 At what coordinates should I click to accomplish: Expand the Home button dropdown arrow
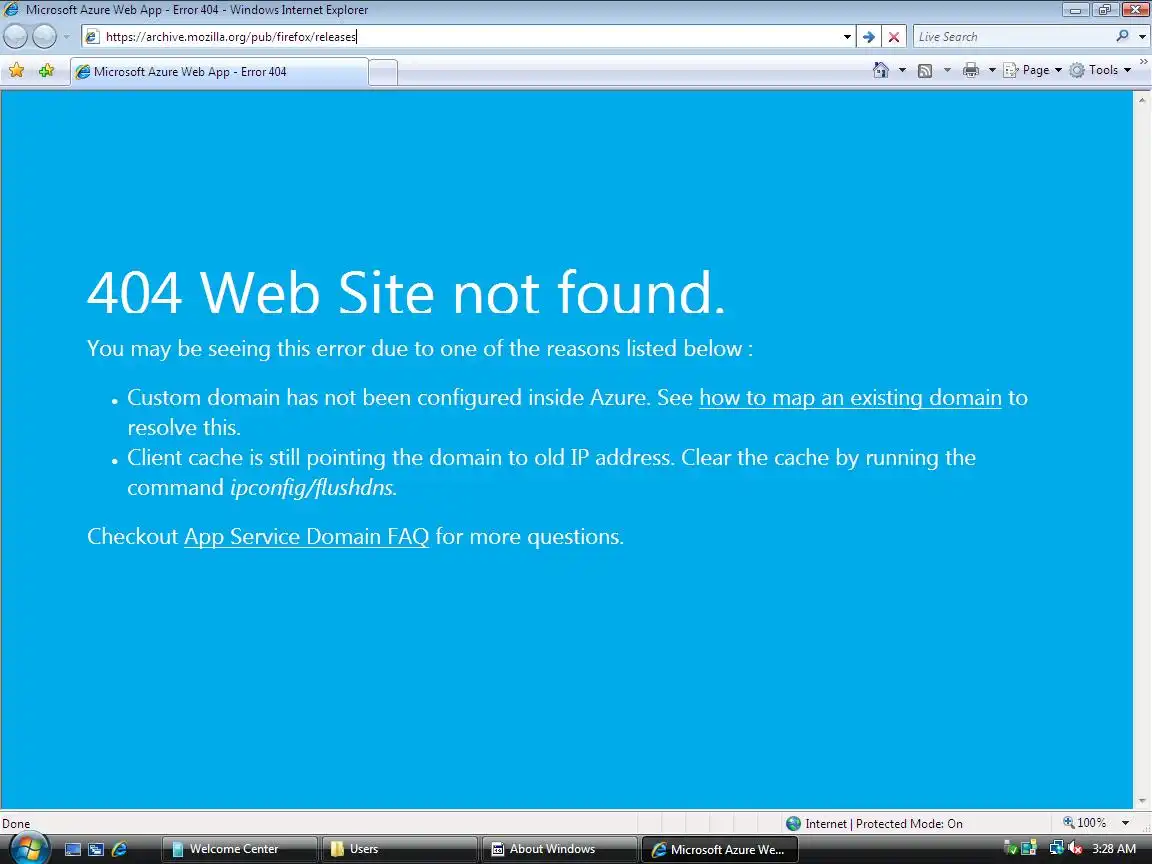pos(902,71)
